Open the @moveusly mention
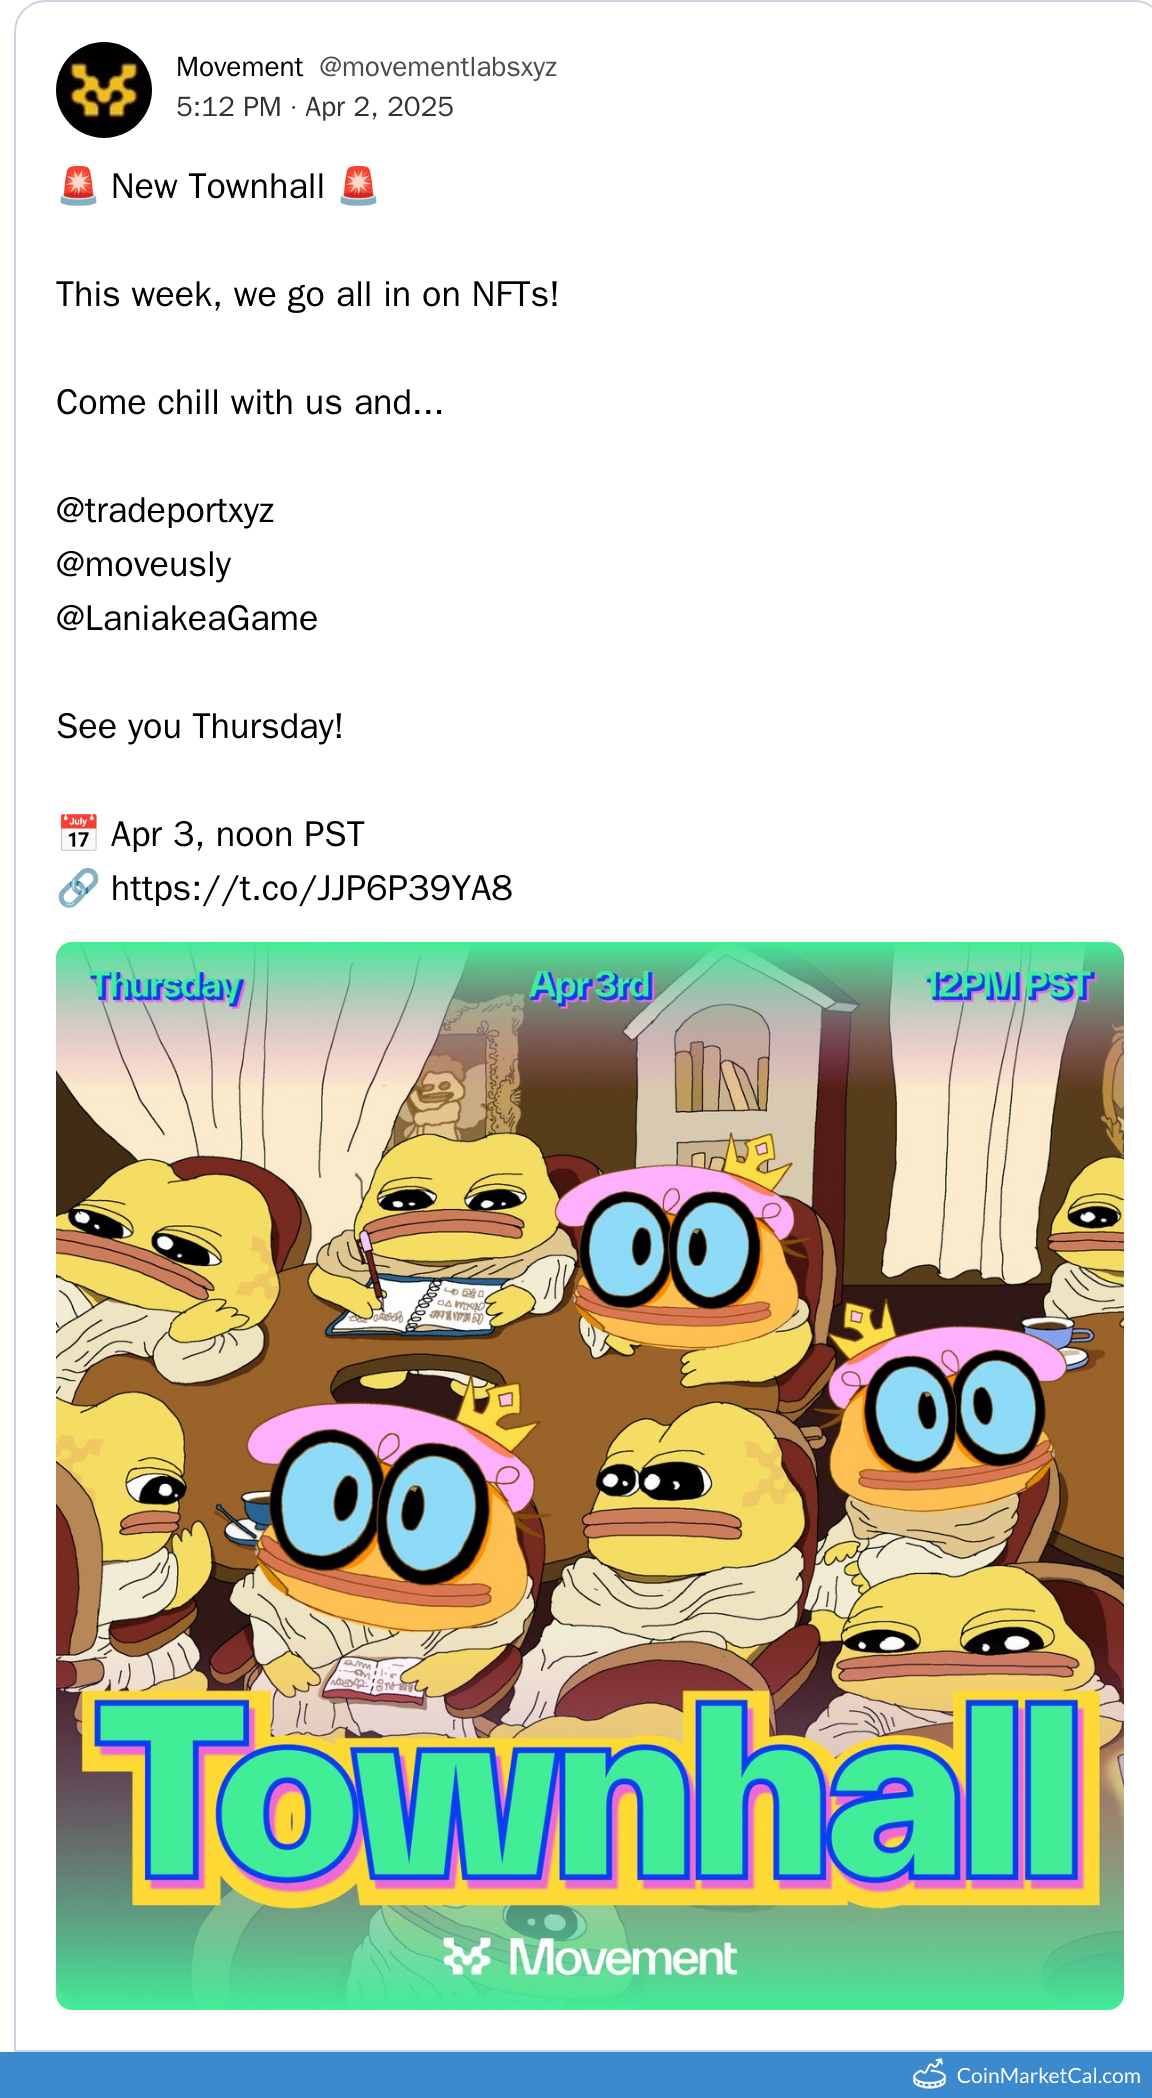 point(144,564)
